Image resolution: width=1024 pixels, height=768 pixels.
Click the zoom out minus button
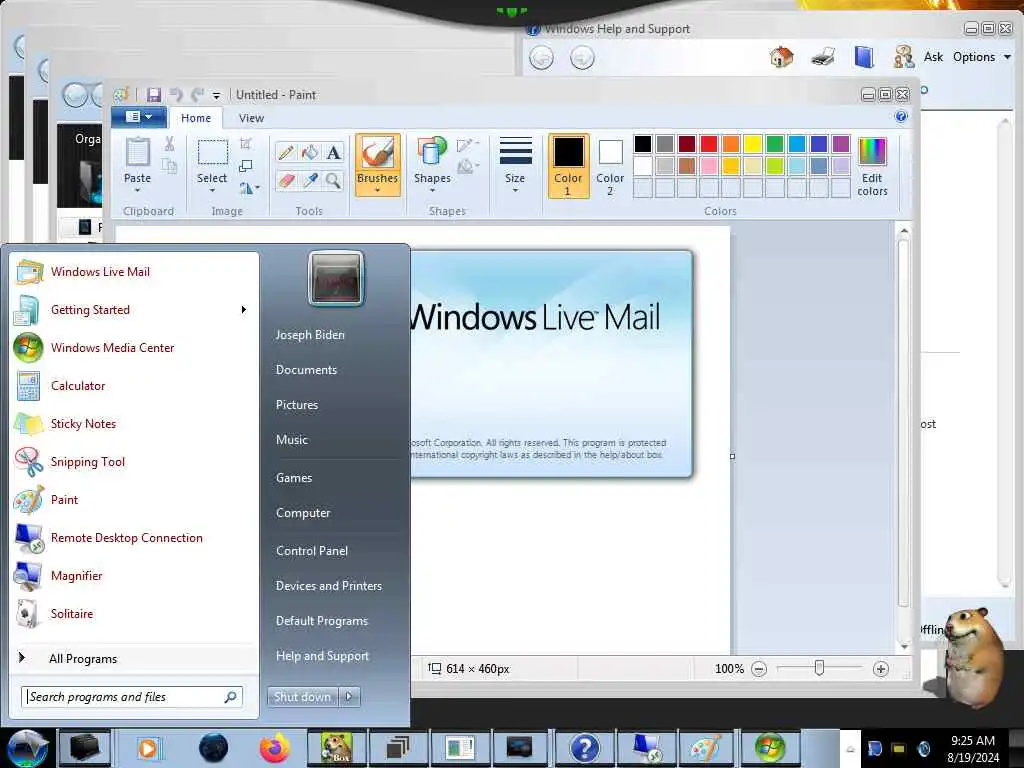tap(759, 669)
